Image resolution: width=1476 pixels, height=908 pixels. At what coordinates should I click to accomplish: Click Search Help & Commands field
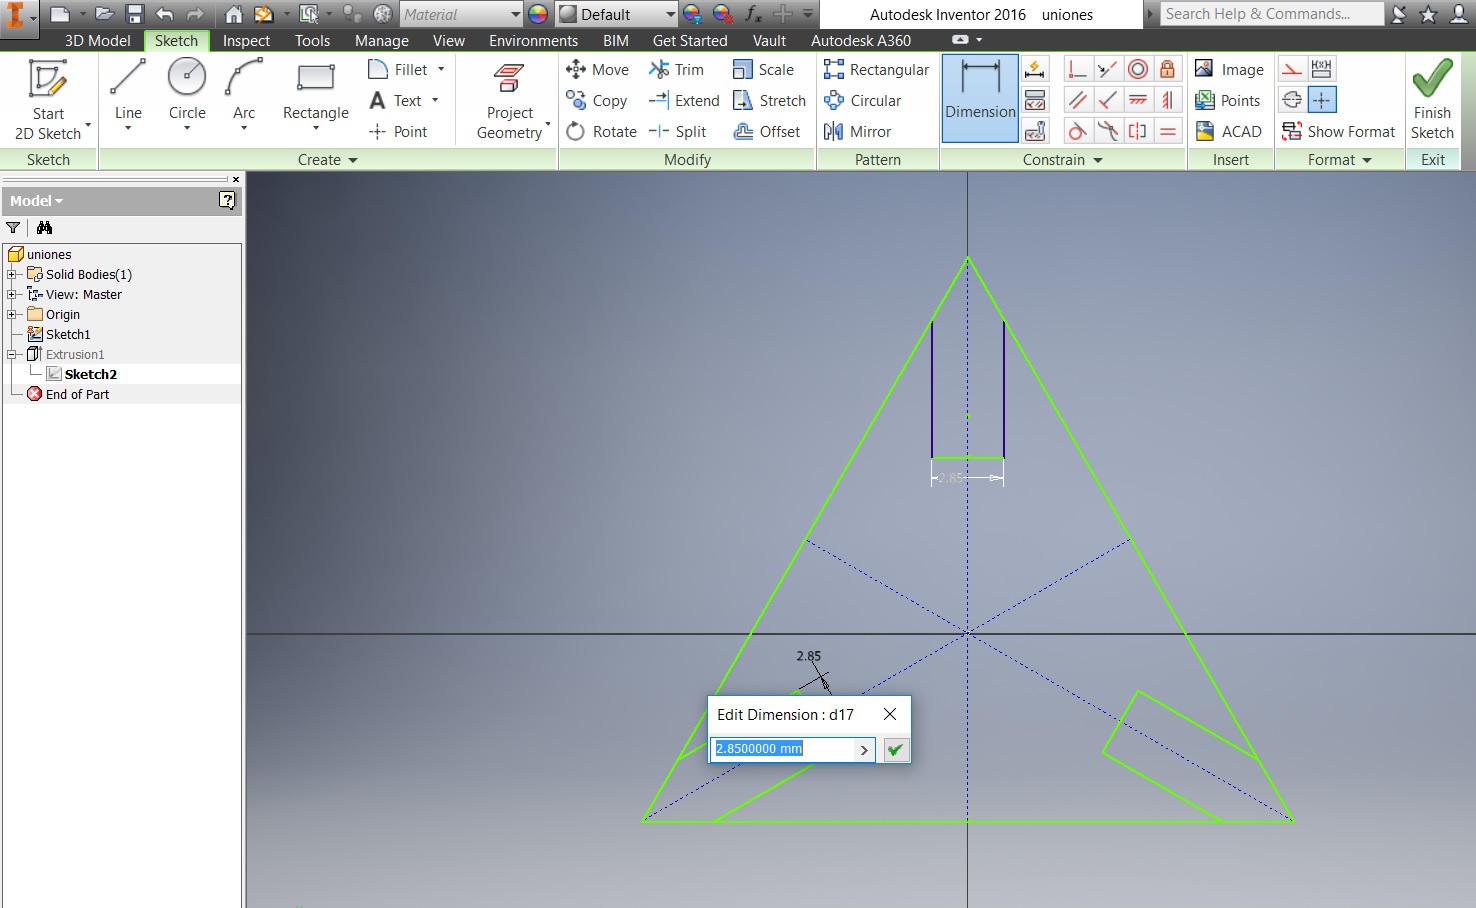1270,14
